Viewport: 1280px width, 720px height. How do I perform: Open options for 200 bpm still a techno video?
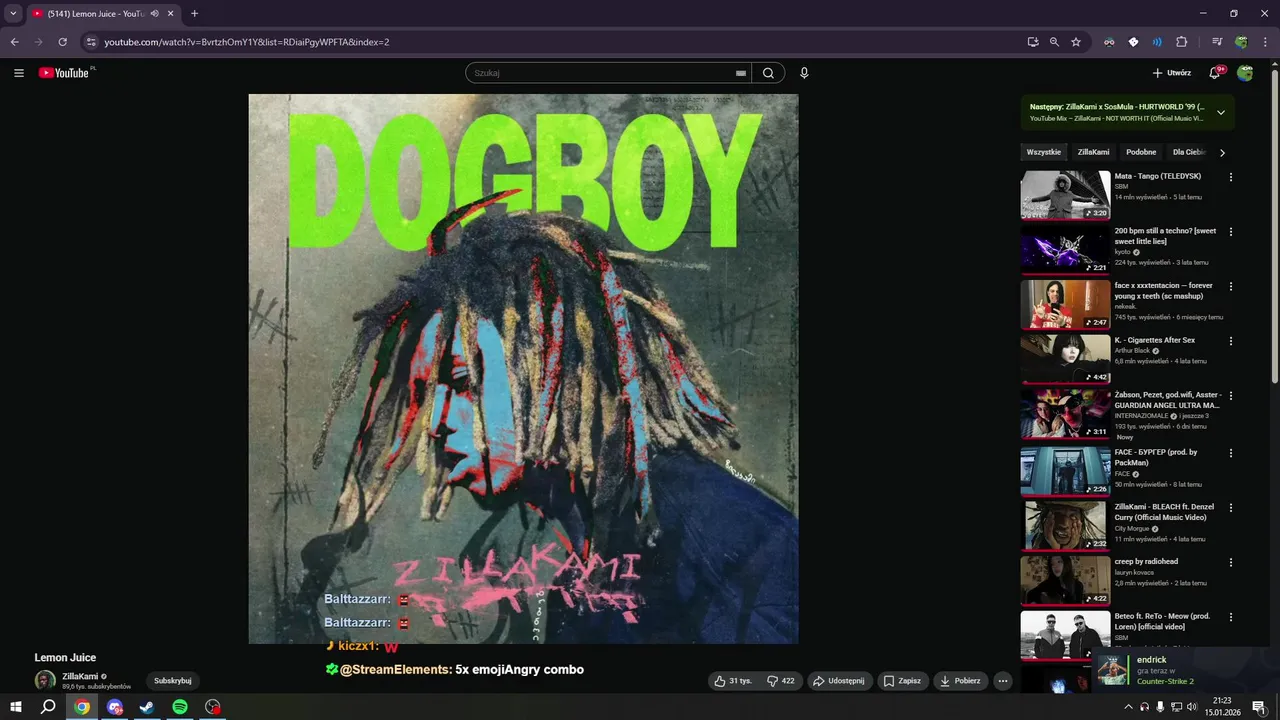pyautogui.click(x=1231, y=231)
